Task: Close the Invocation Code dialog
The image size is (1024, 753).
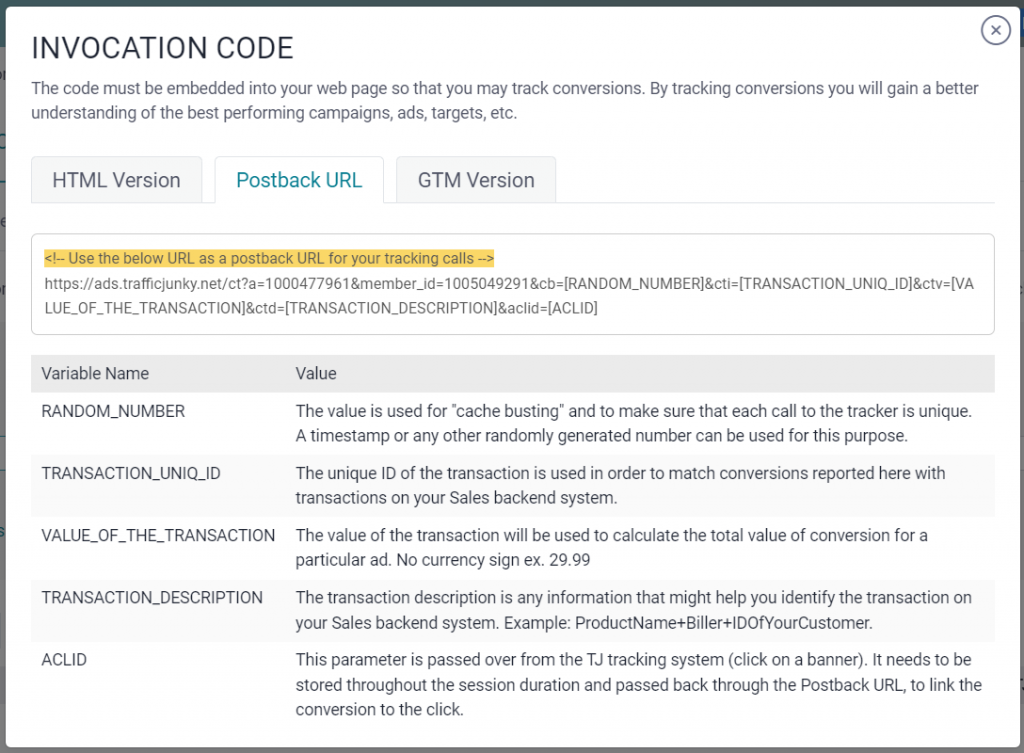Action: click(995, 30)
